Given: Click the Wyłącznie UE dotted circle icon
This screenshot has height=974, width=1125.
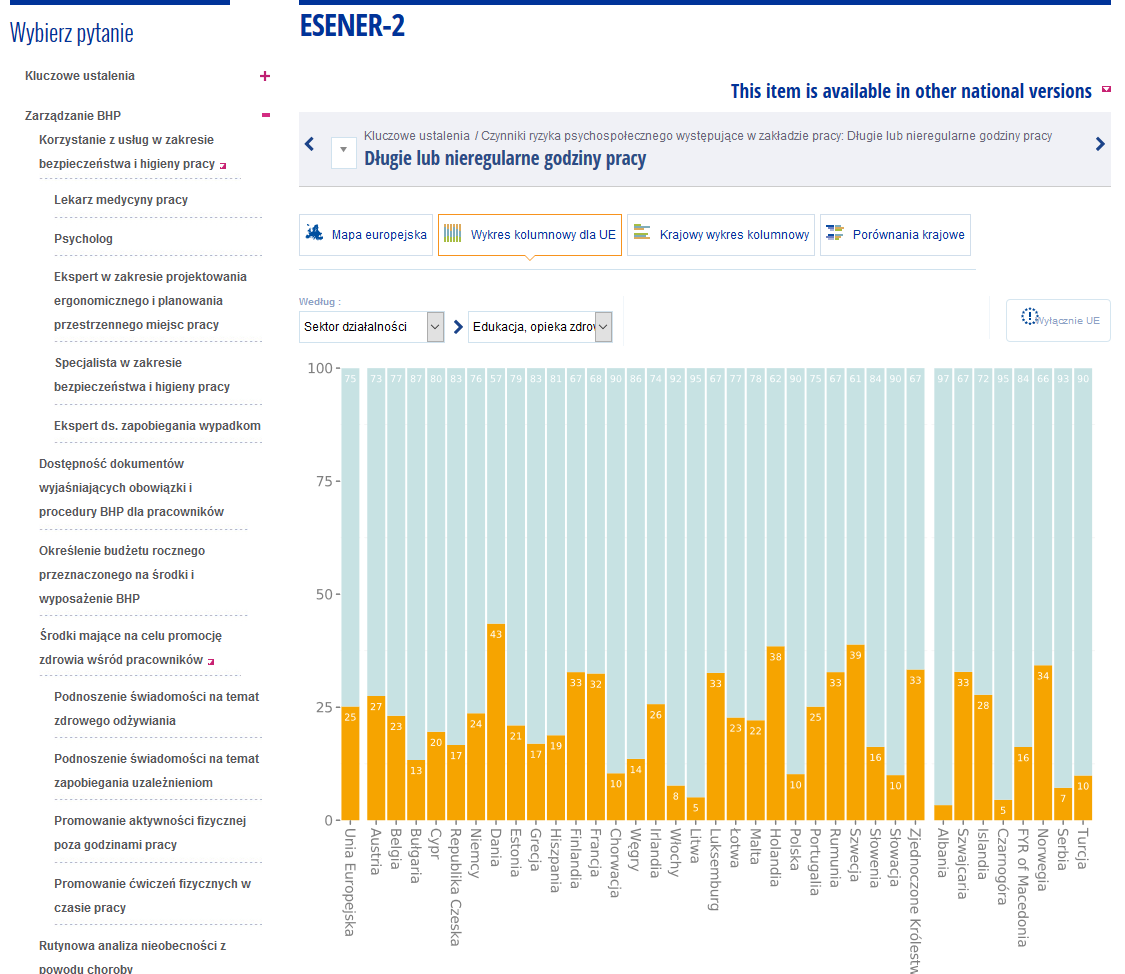Looking at the screenshot, I should point(1030,316).
